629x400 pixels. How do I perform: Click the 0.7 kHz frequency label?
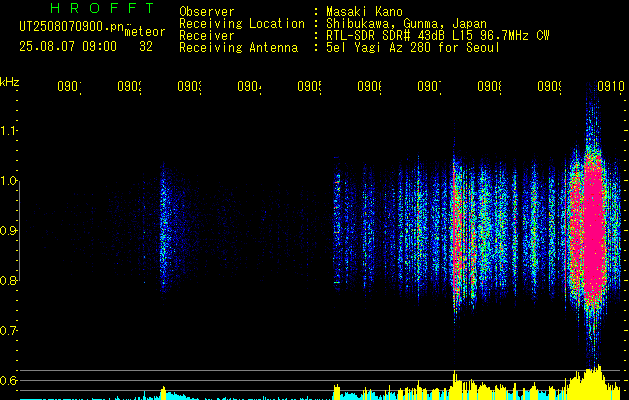(x=9, y=330)
